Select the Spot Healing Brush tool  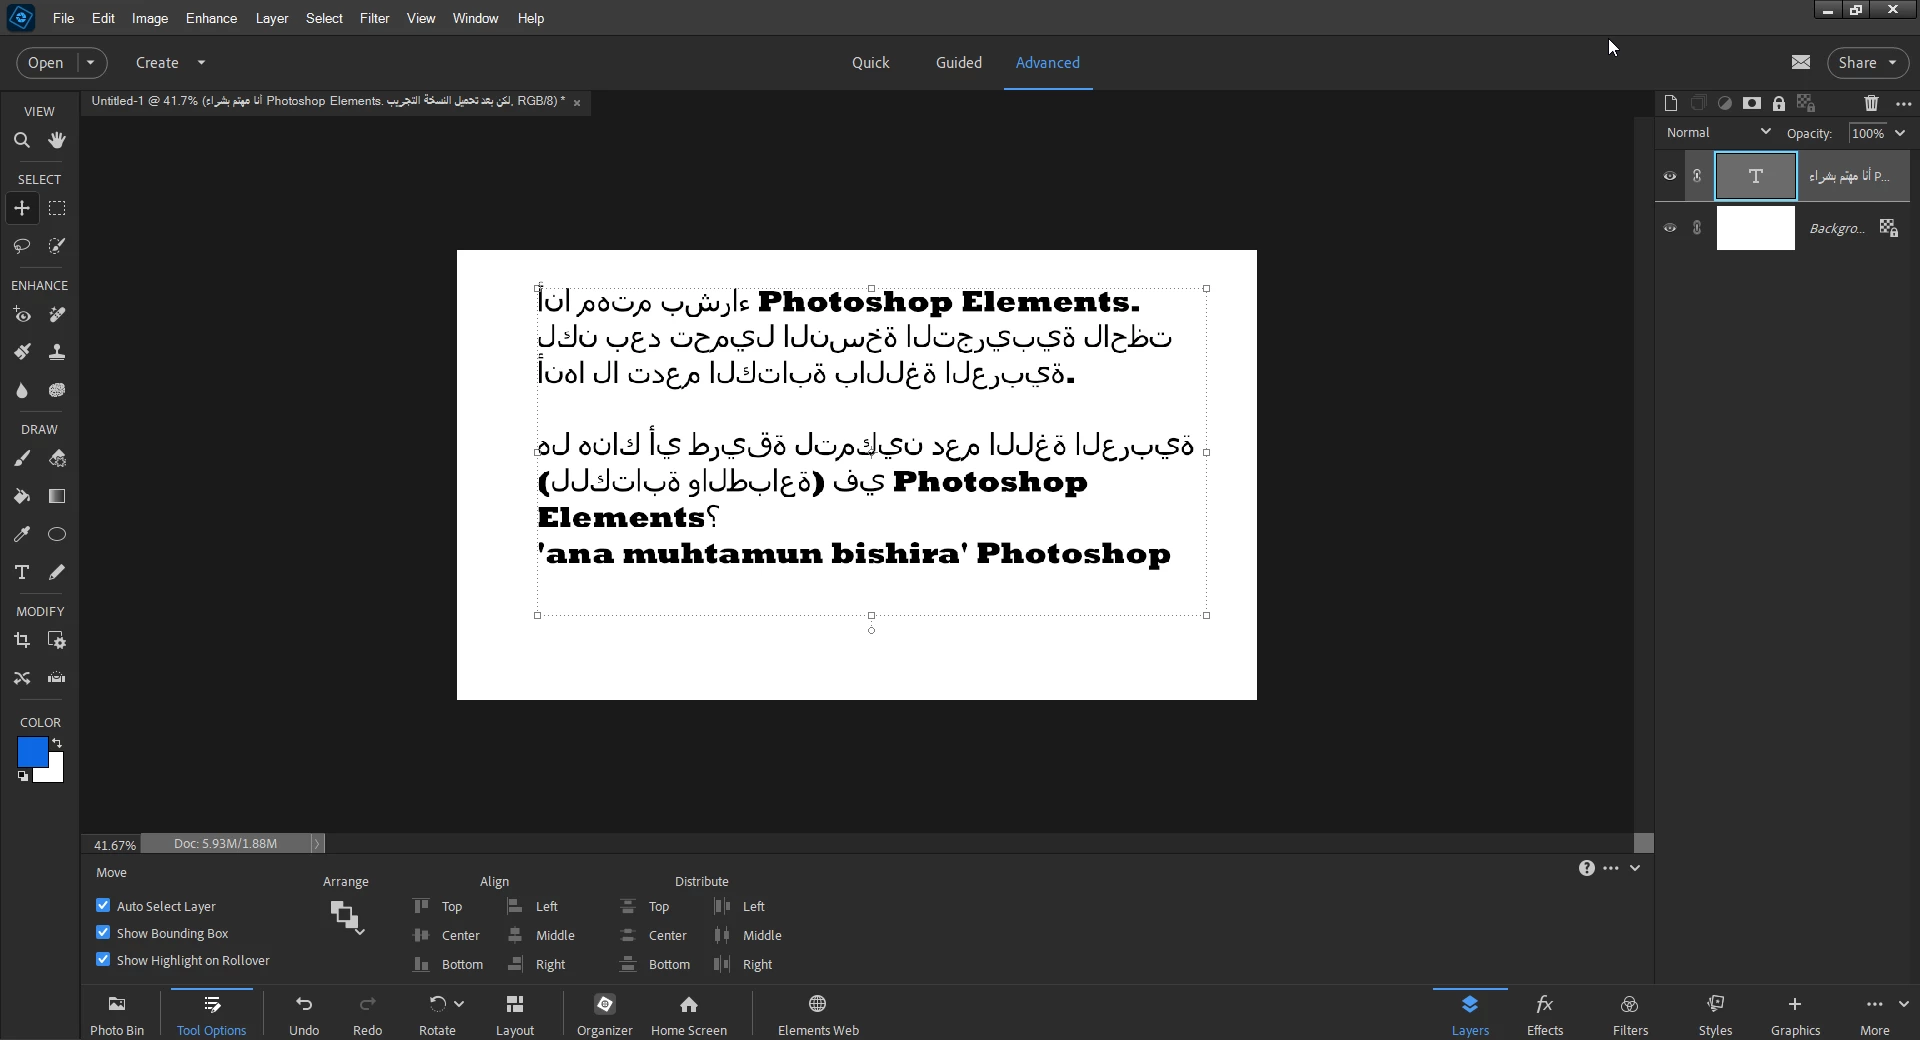[x=57, y=315]
